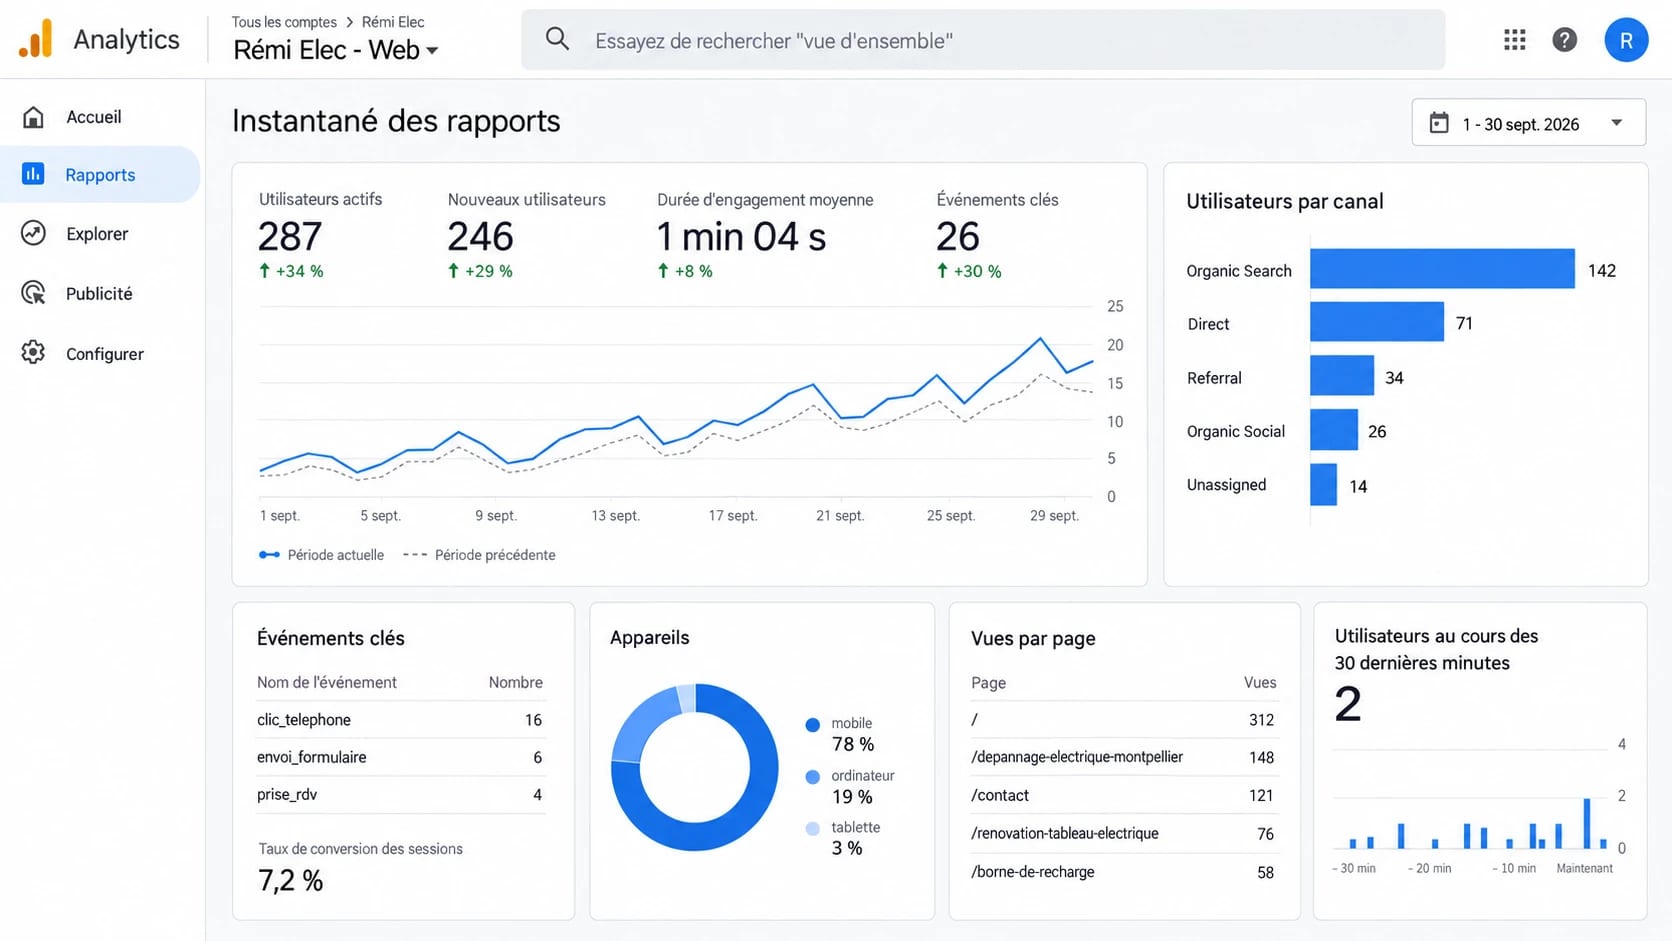Image resolution: width=1672 pixels, height=941 pixels.
Task: Select the Durée d'engagement moyenne metric
Action: pos(765,235)
